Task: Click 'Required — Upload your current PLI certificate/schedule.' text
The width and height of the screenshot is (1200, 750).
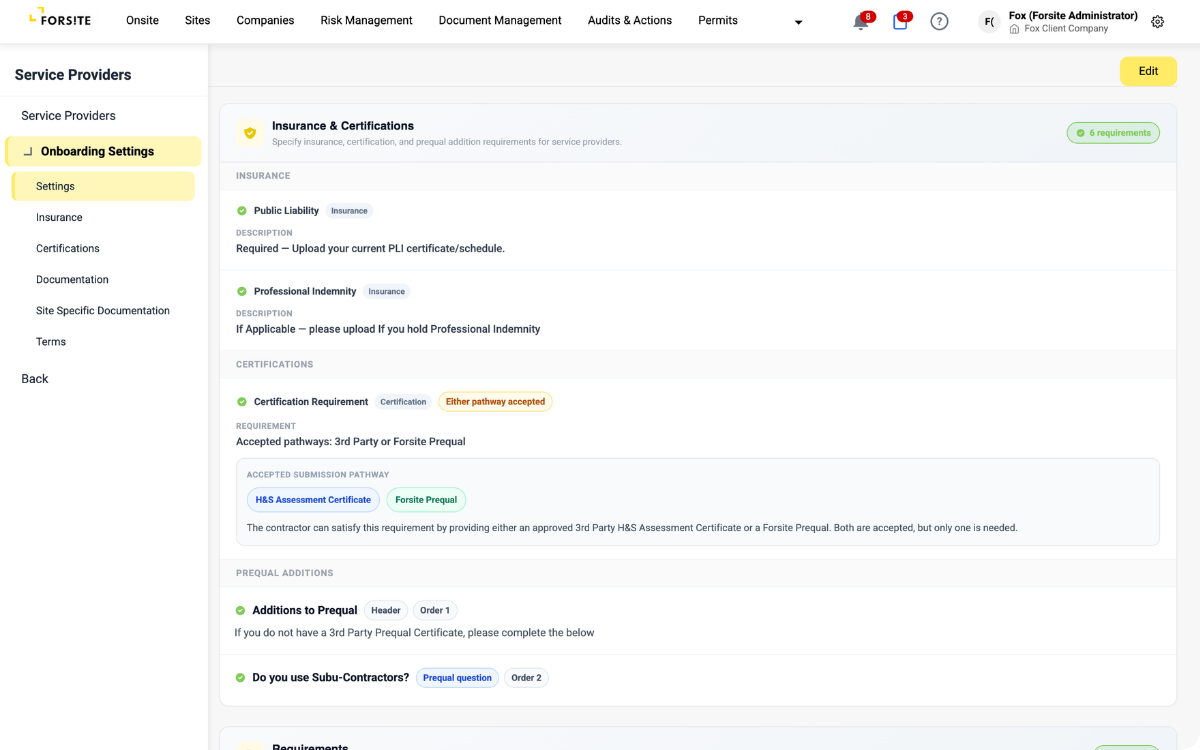Action: point(370,249)
